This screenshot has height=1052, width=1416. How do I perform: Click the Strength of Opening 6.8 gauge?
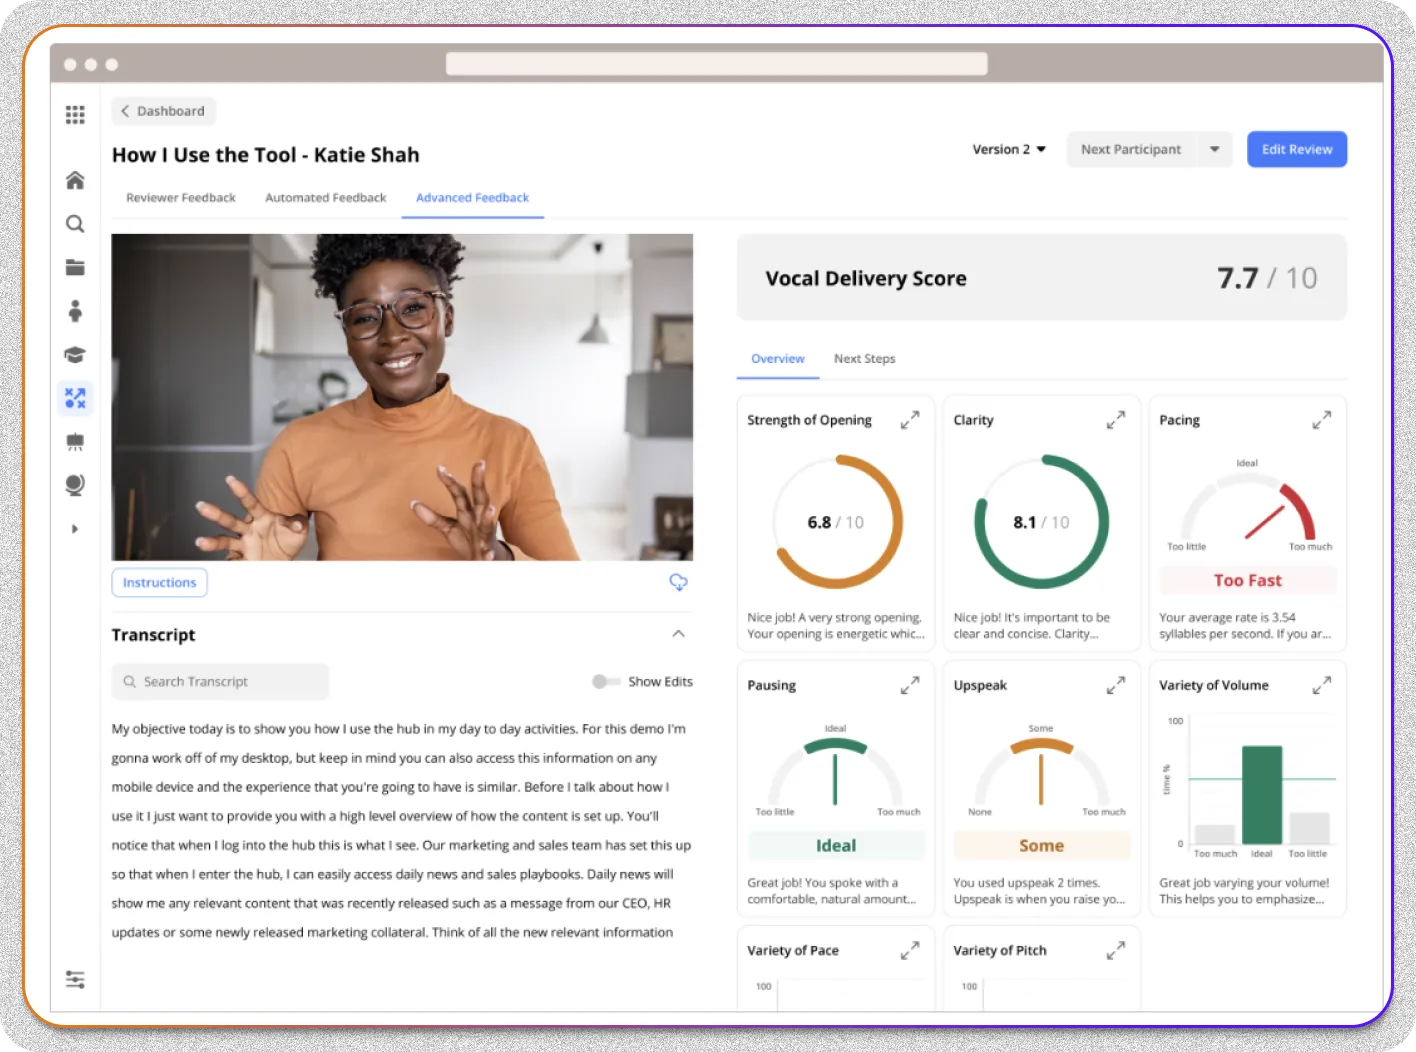tap(837, 522)
